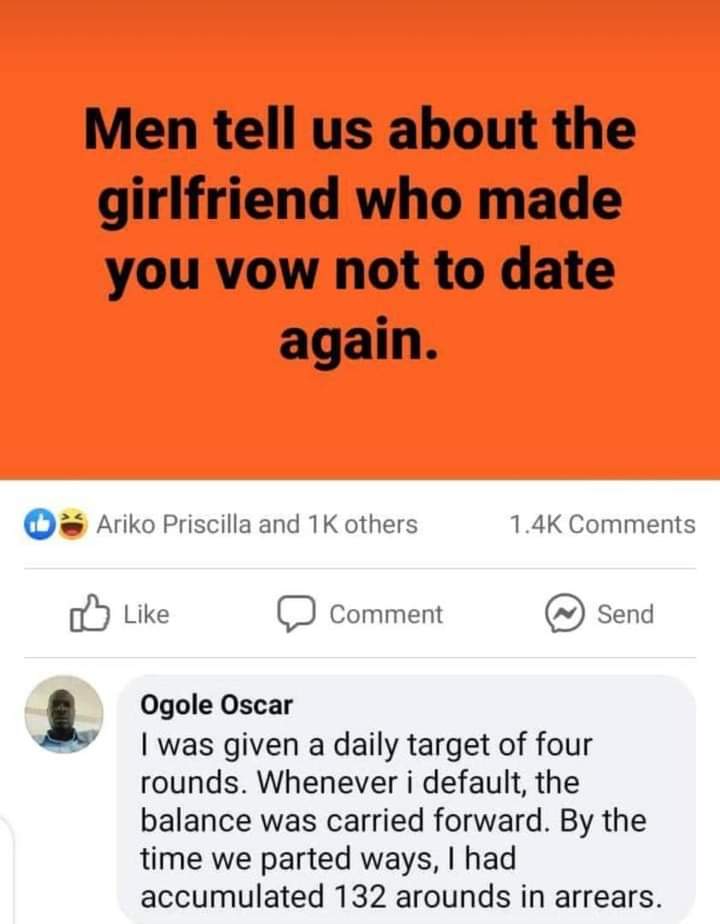Image resolution: width=720 pixels, height=924 pixels.
Task: Click the Ogole Oscar commenter name
Action: pyautogui.click(x=216, y=705)
